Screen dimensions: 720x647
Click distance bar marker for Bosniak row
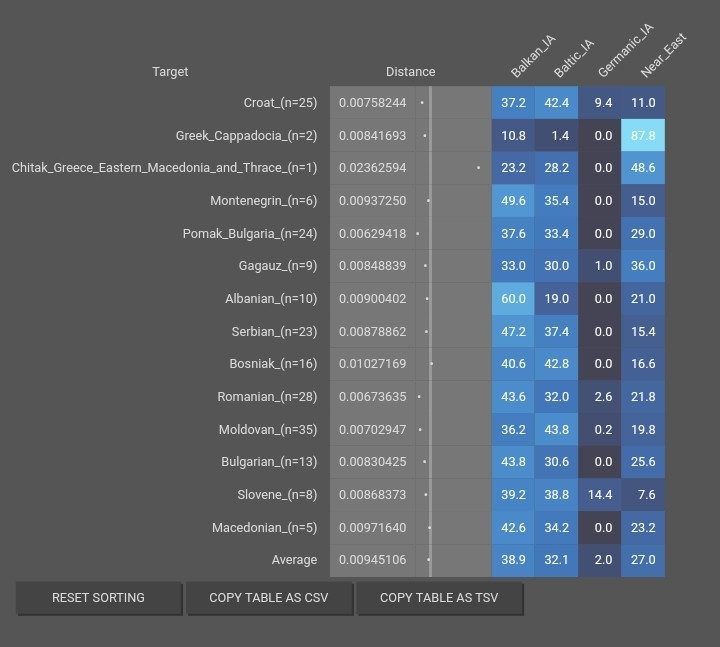431,364
